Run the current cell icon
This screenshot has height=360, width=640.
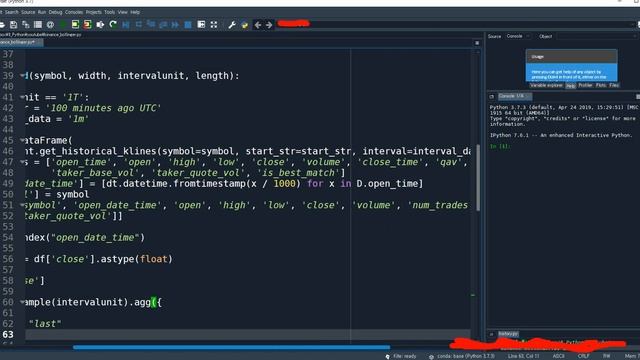coord(75,25)
